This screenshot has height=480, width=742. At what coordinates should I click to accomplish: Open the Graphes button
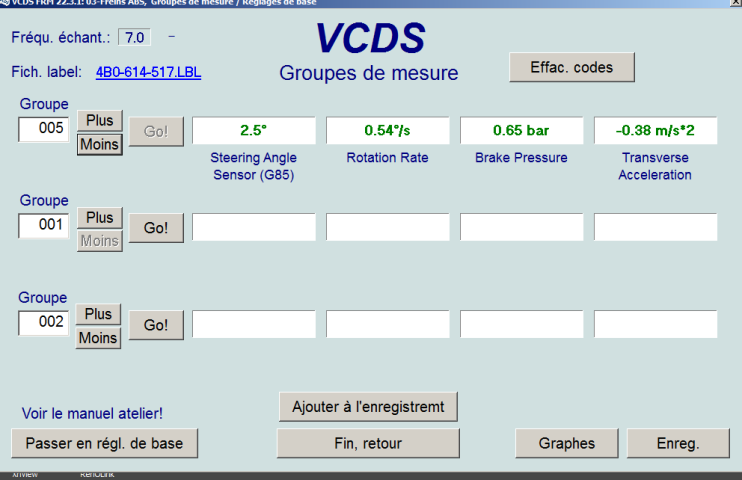[x=567, y=443]
